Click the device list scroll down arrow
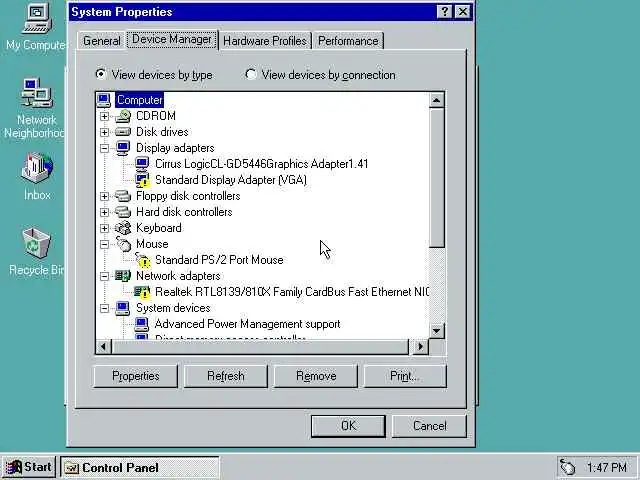 pyautogui.click(x=437, y=331)
